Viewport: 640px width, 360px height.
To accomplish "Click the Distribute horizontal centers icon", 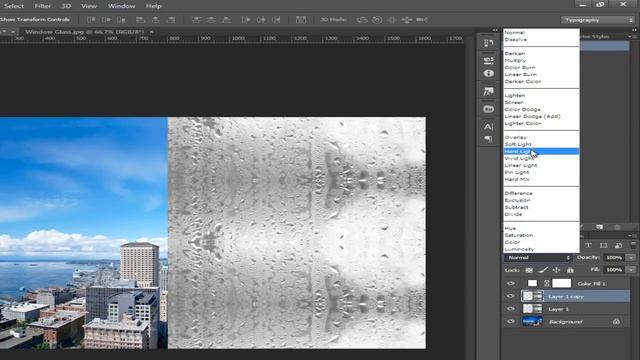I will pos(261,20).
